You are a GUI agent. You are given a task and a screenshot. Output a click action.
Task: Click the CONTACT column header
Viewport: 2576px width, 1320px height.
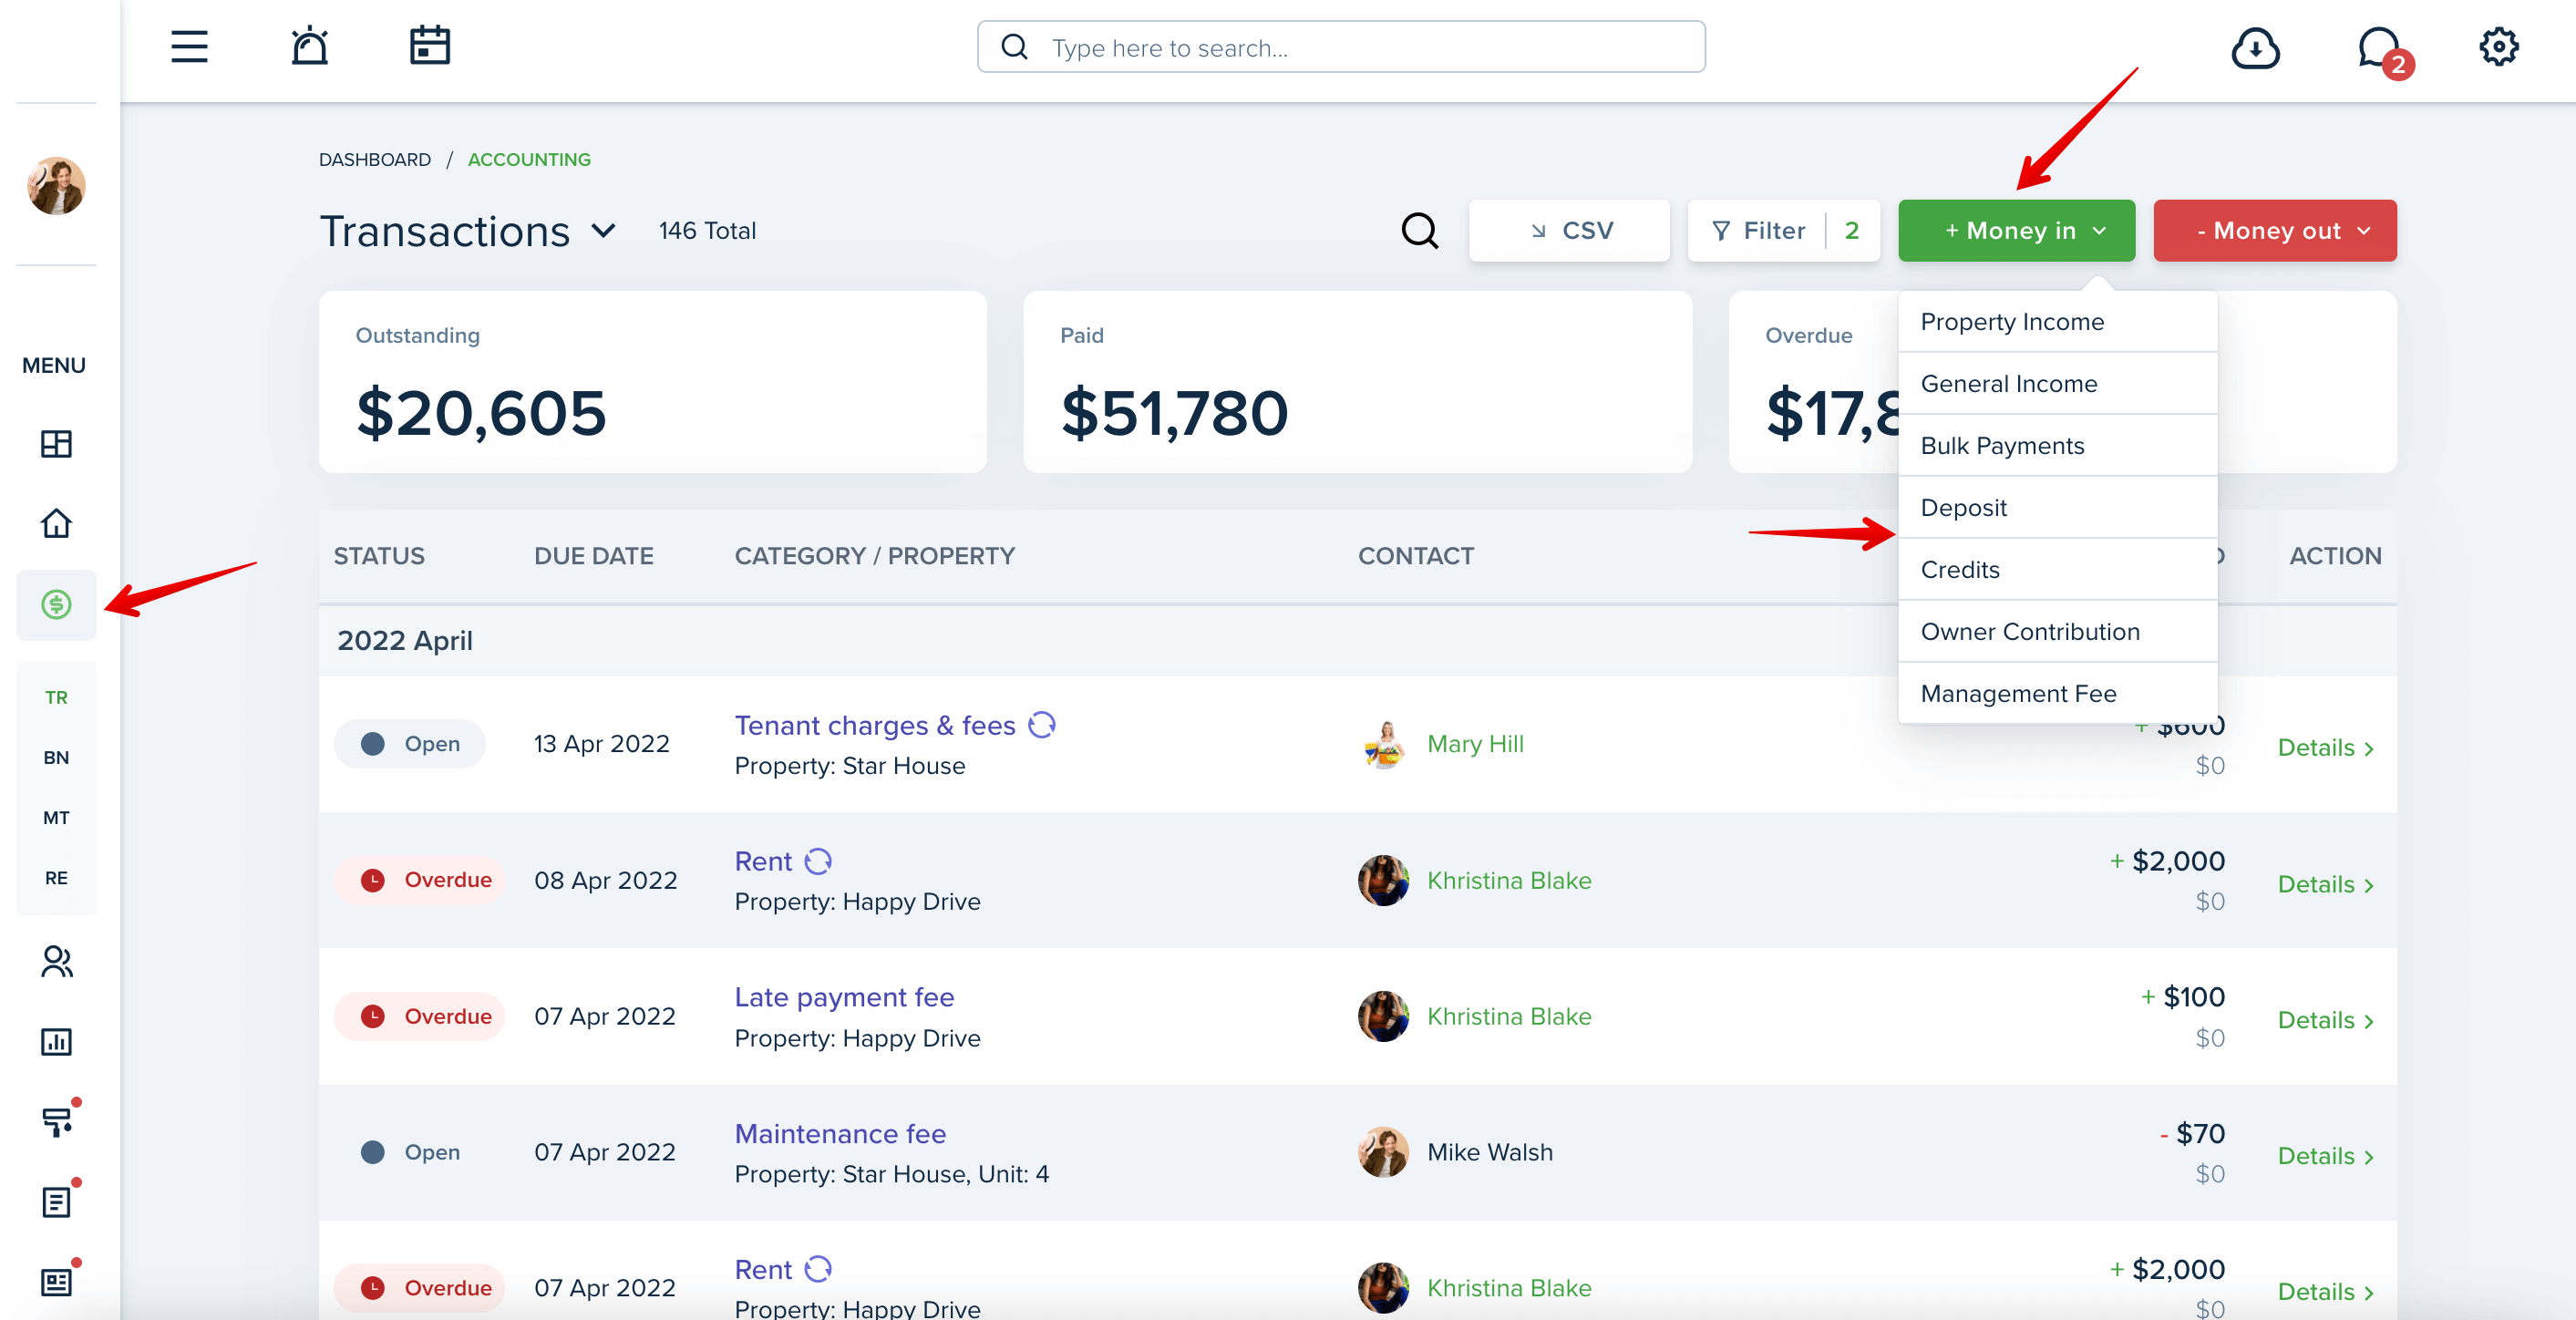(1415, 556)
